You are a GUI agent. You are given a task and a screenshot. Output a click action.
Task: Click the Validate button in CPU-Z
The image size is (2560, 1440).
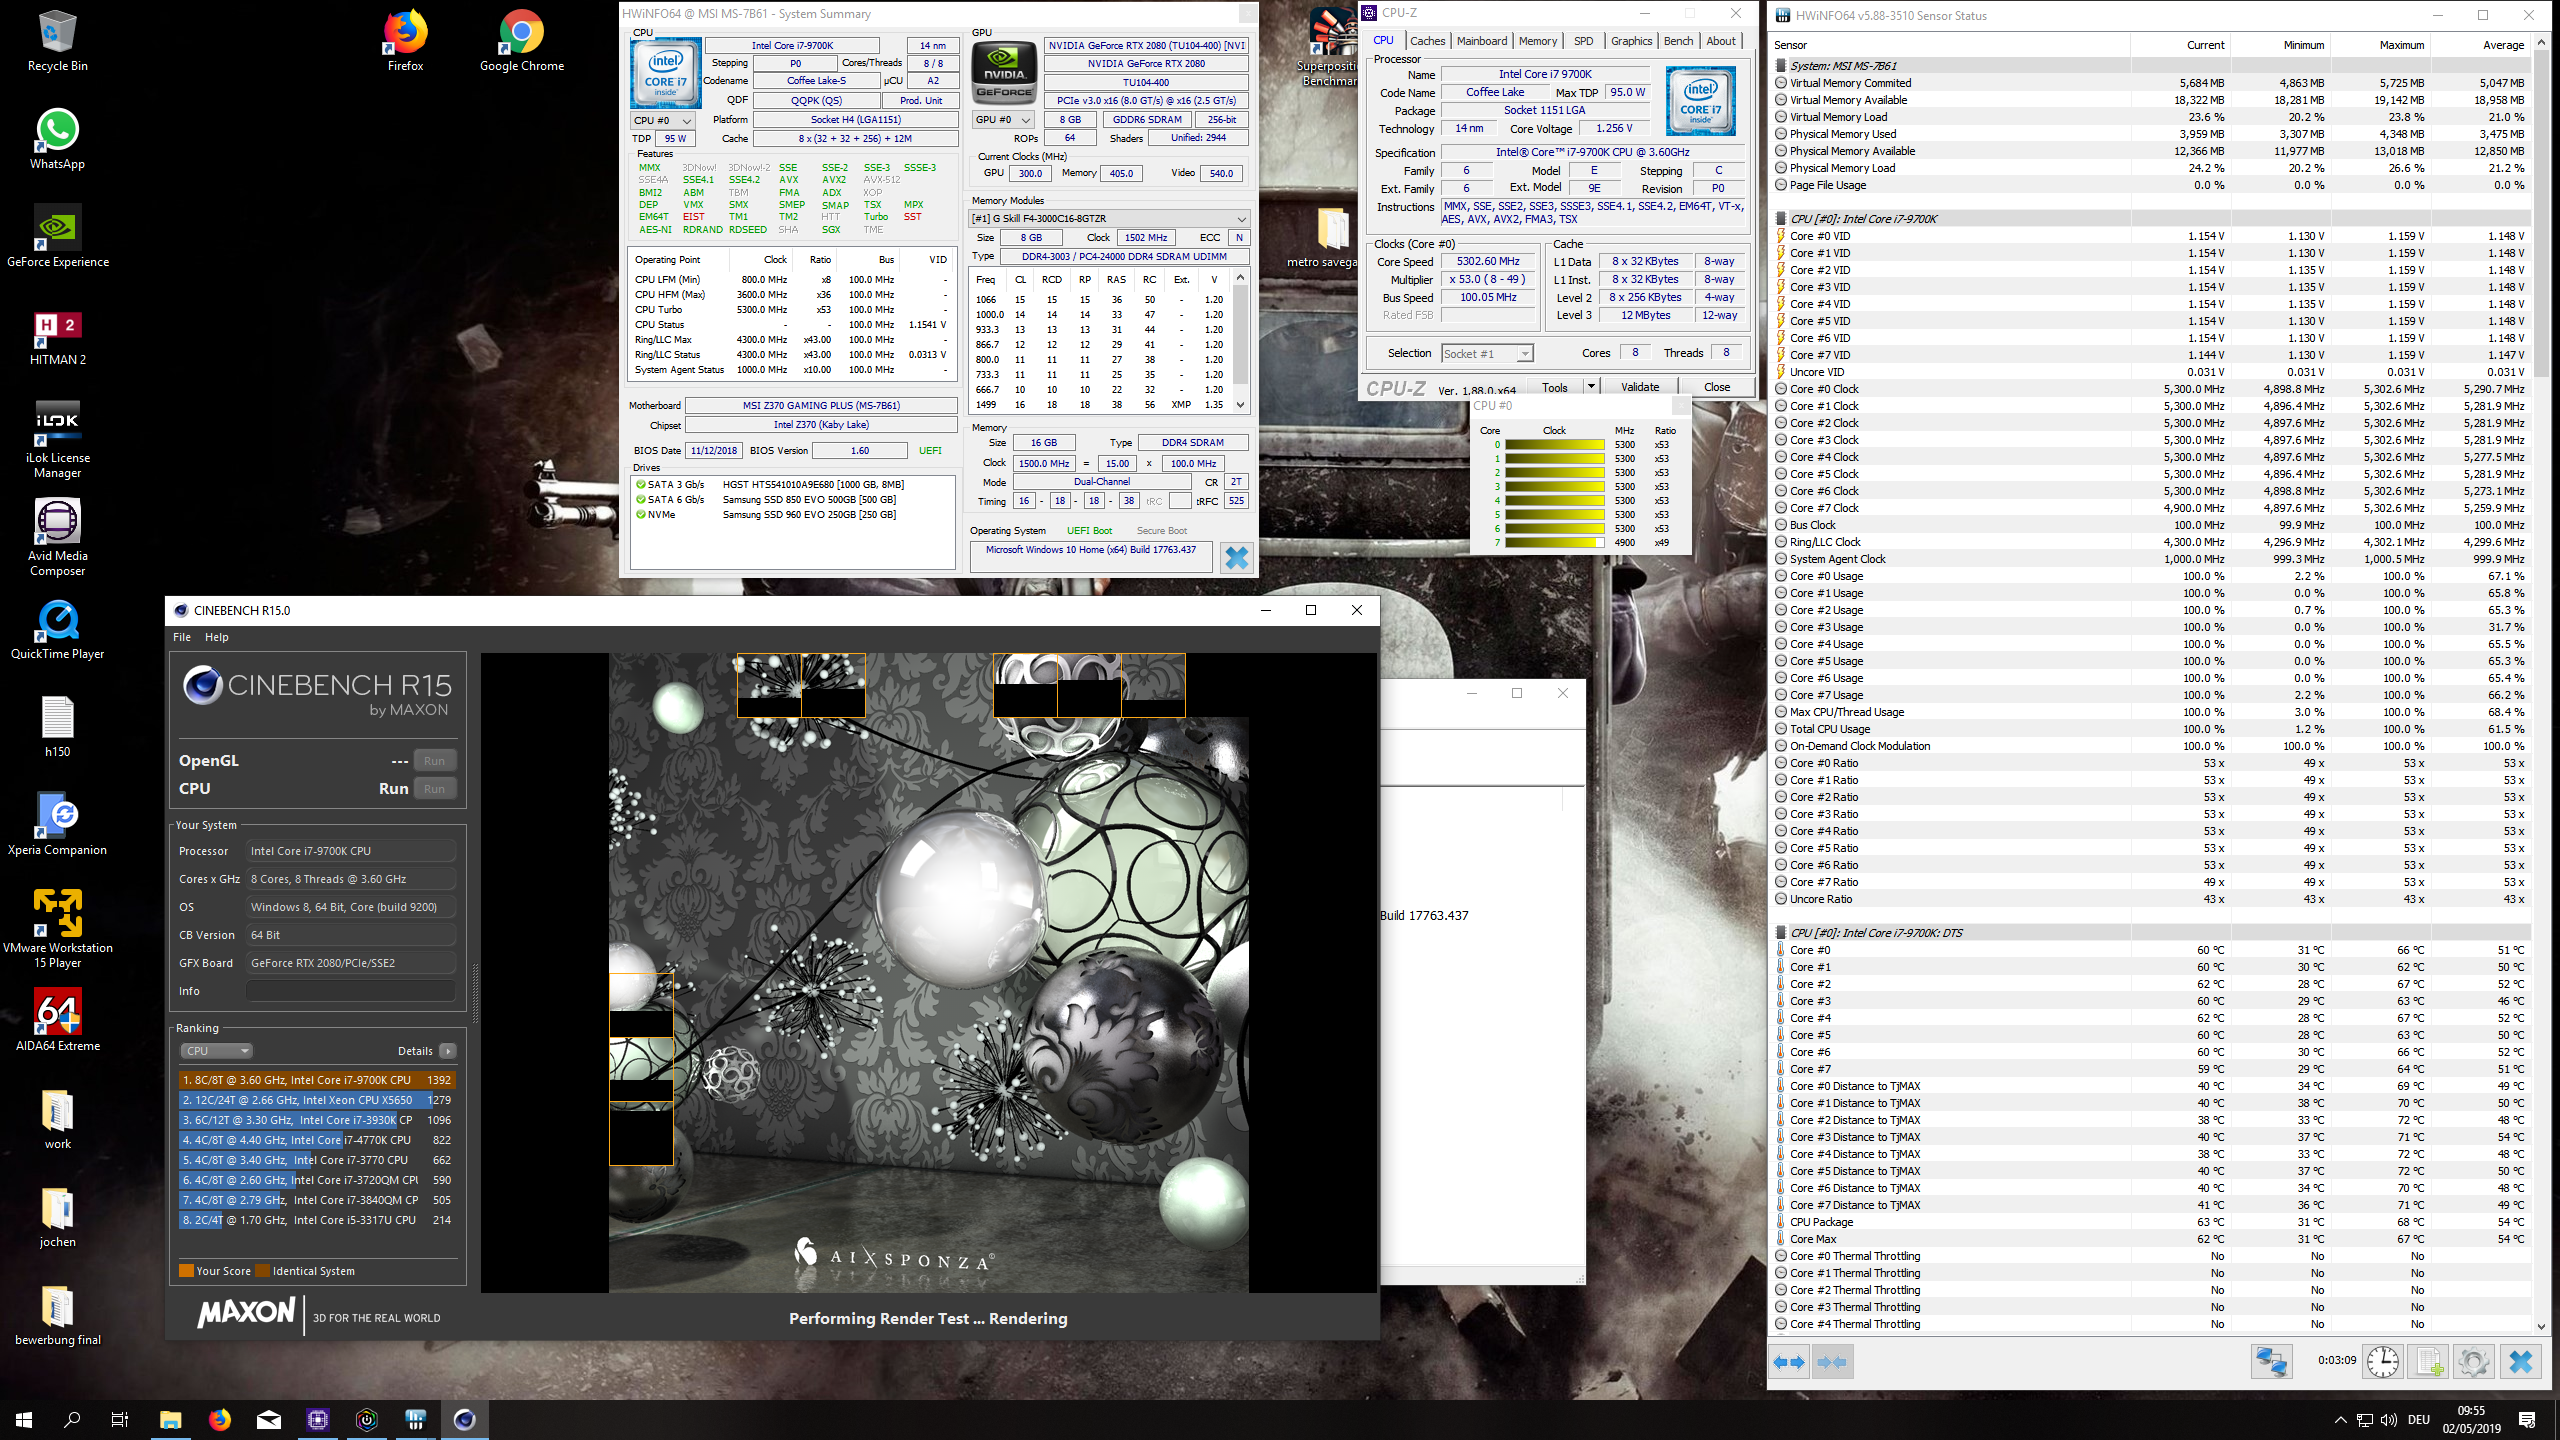pyautogui.click(x=1639, y=387)
